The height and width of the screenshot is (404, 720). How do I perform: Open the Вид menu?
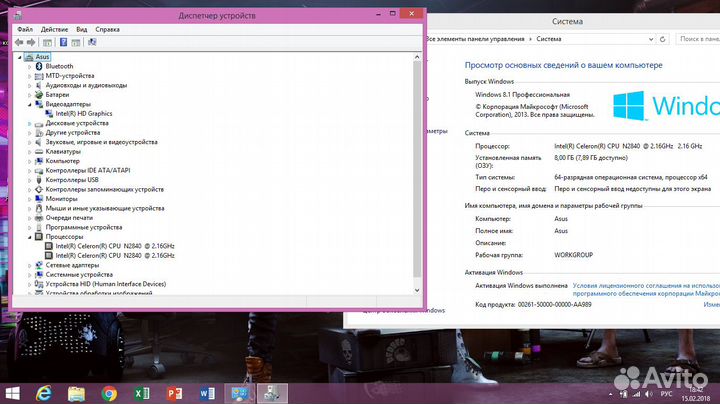pyautogui.click(x=82, y=29)
